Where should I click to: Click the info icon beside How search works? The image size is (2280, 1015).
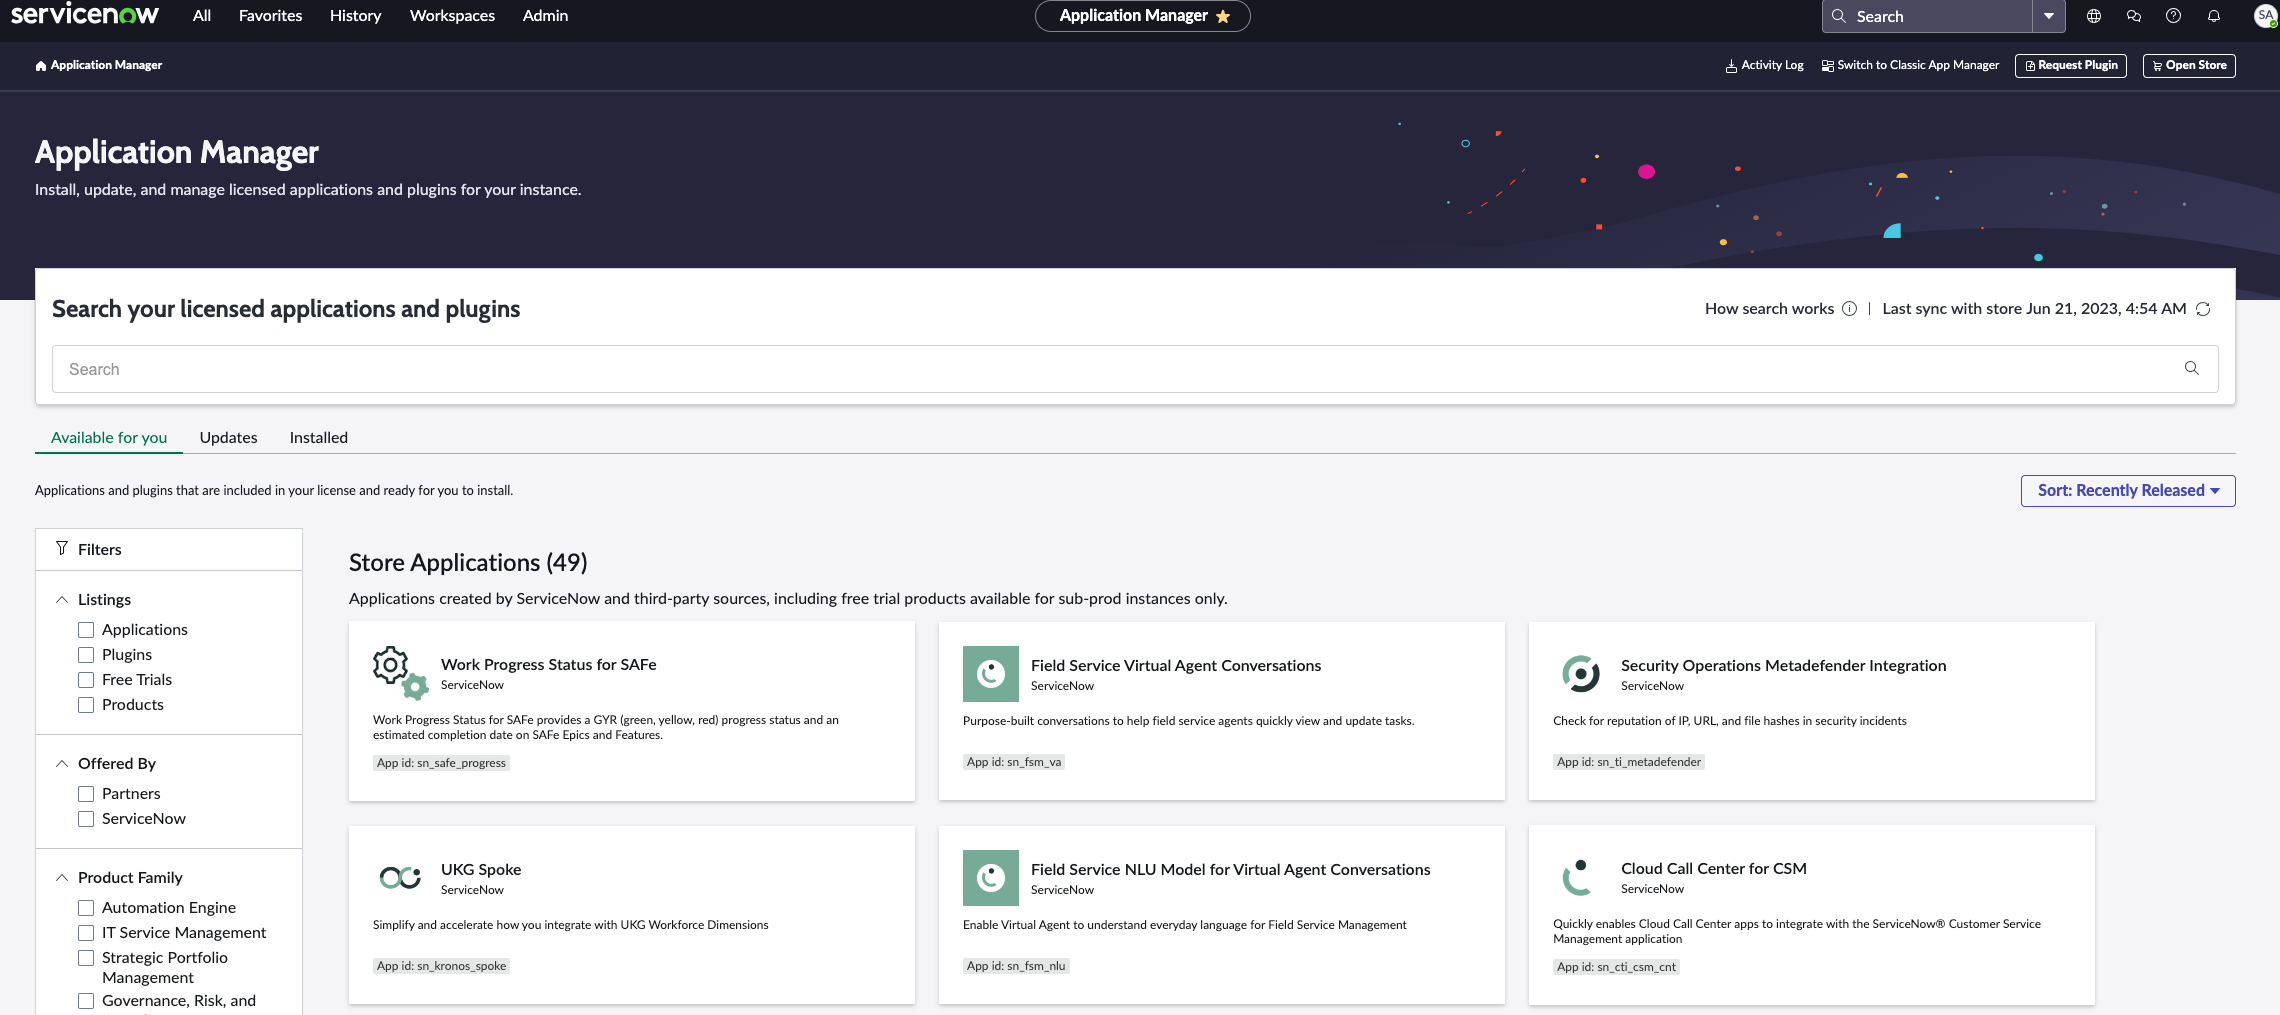[x=1850, y=309]
